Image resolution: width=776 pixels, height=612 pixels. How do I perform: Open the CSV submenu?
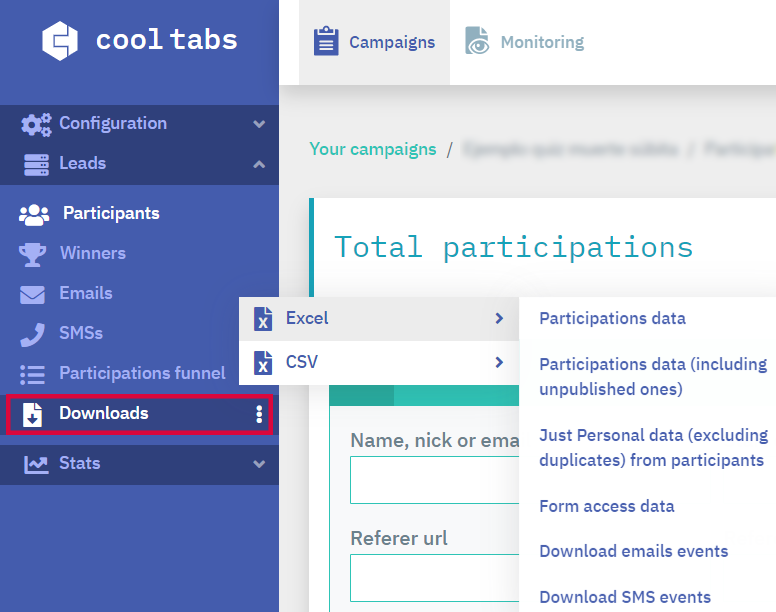(x=378, y=362)
